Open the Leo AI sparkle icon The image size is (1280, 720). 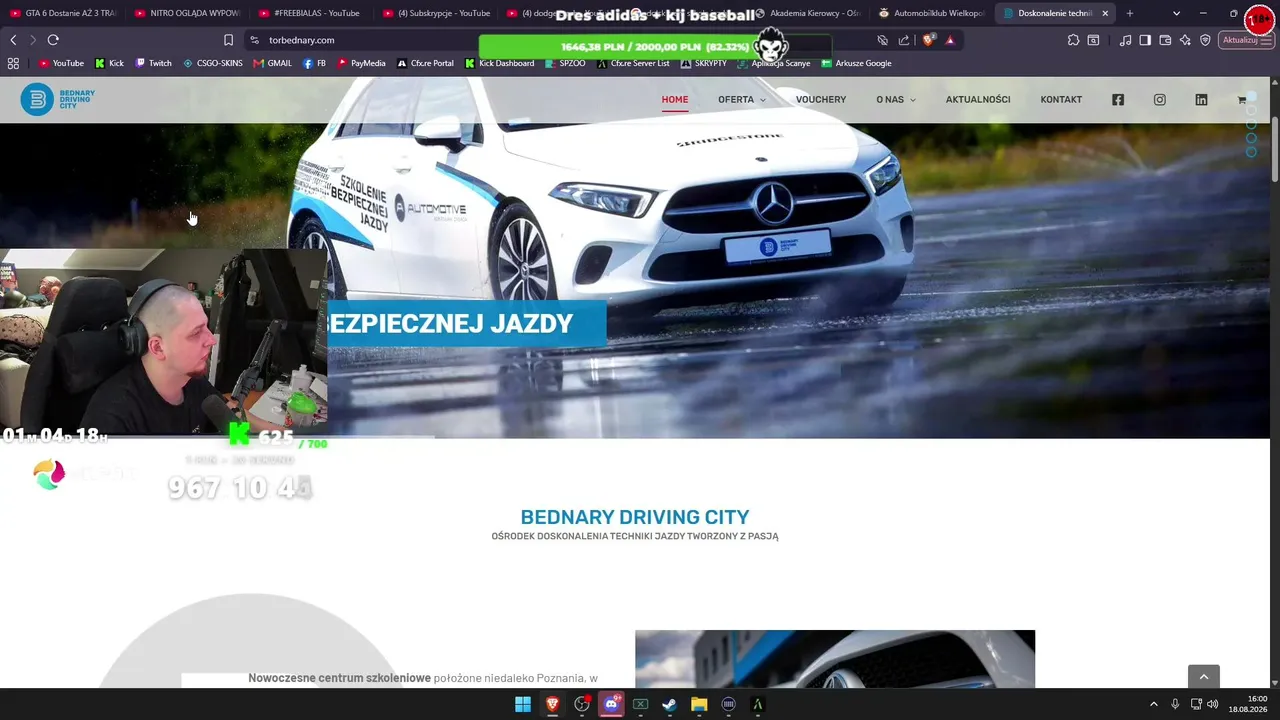pyautogui.click(x=1185, y=40)
